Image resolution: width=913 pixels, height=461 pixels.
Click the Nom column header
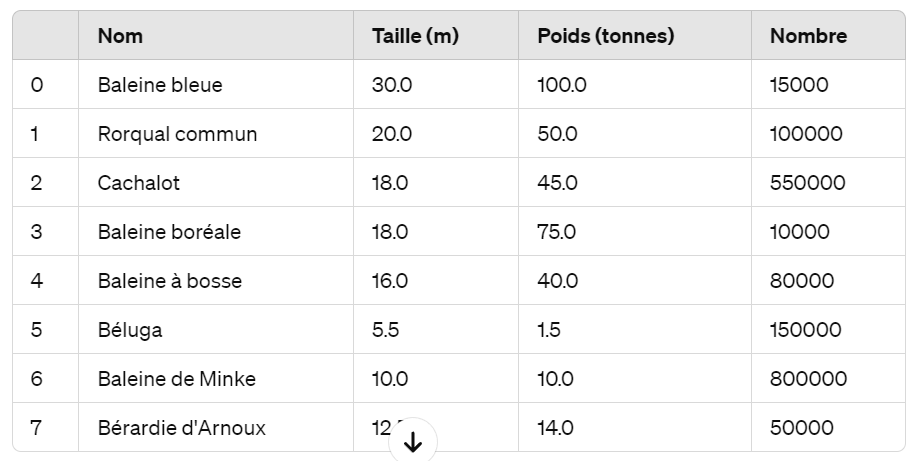(120, 36)
